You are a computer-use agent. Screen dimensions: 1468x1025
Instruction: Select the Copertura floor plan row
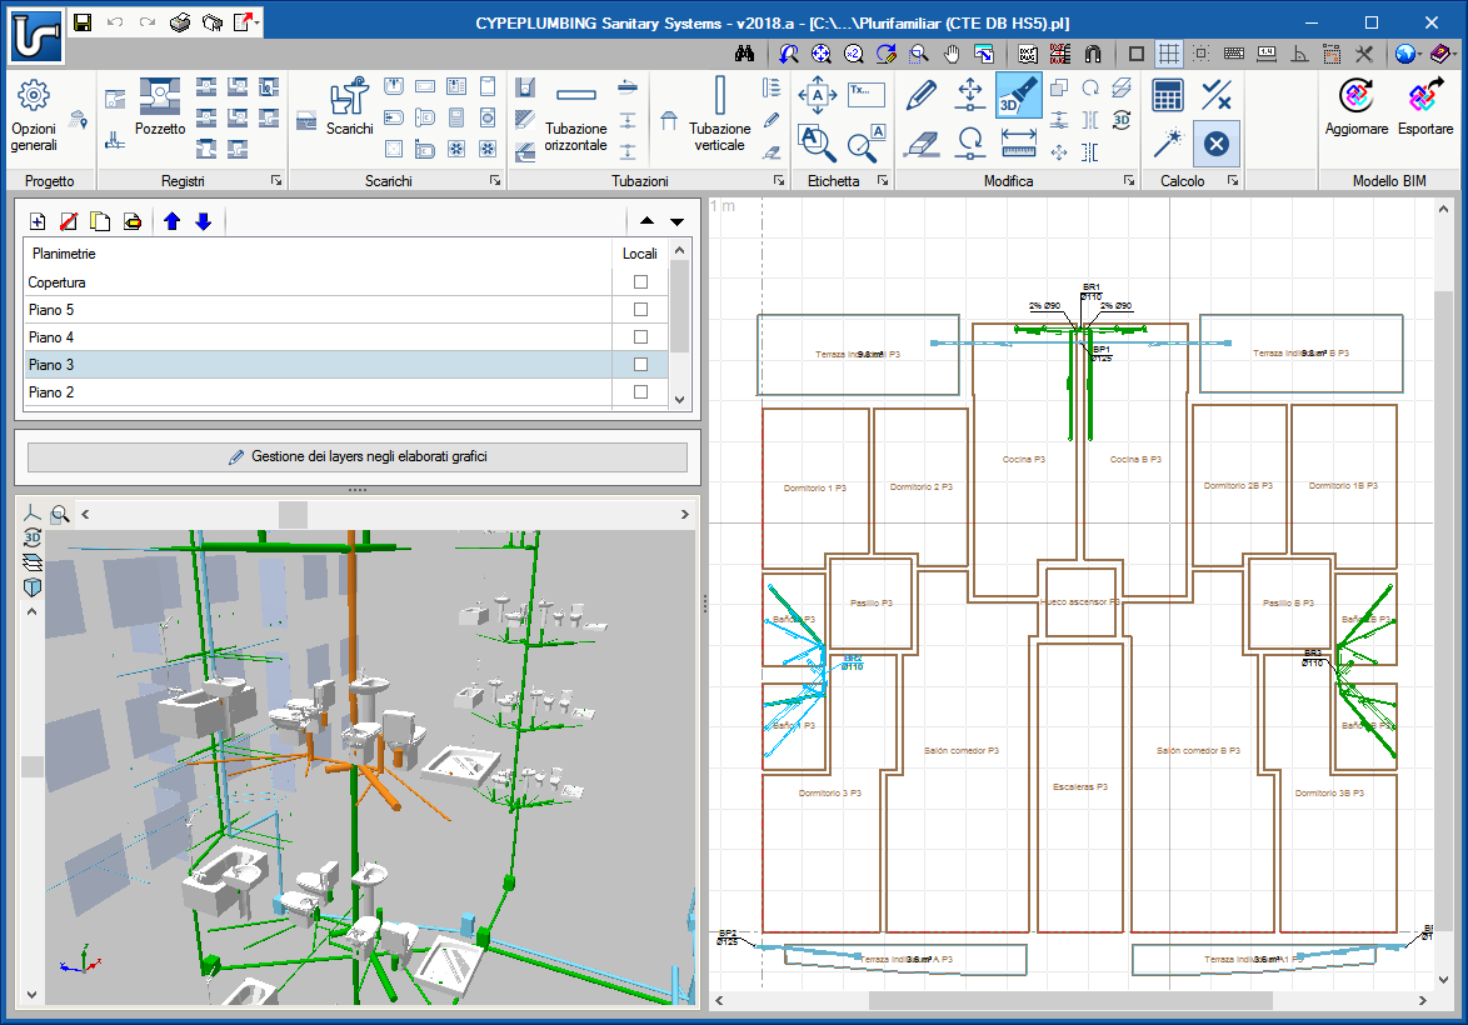(318, 282)
